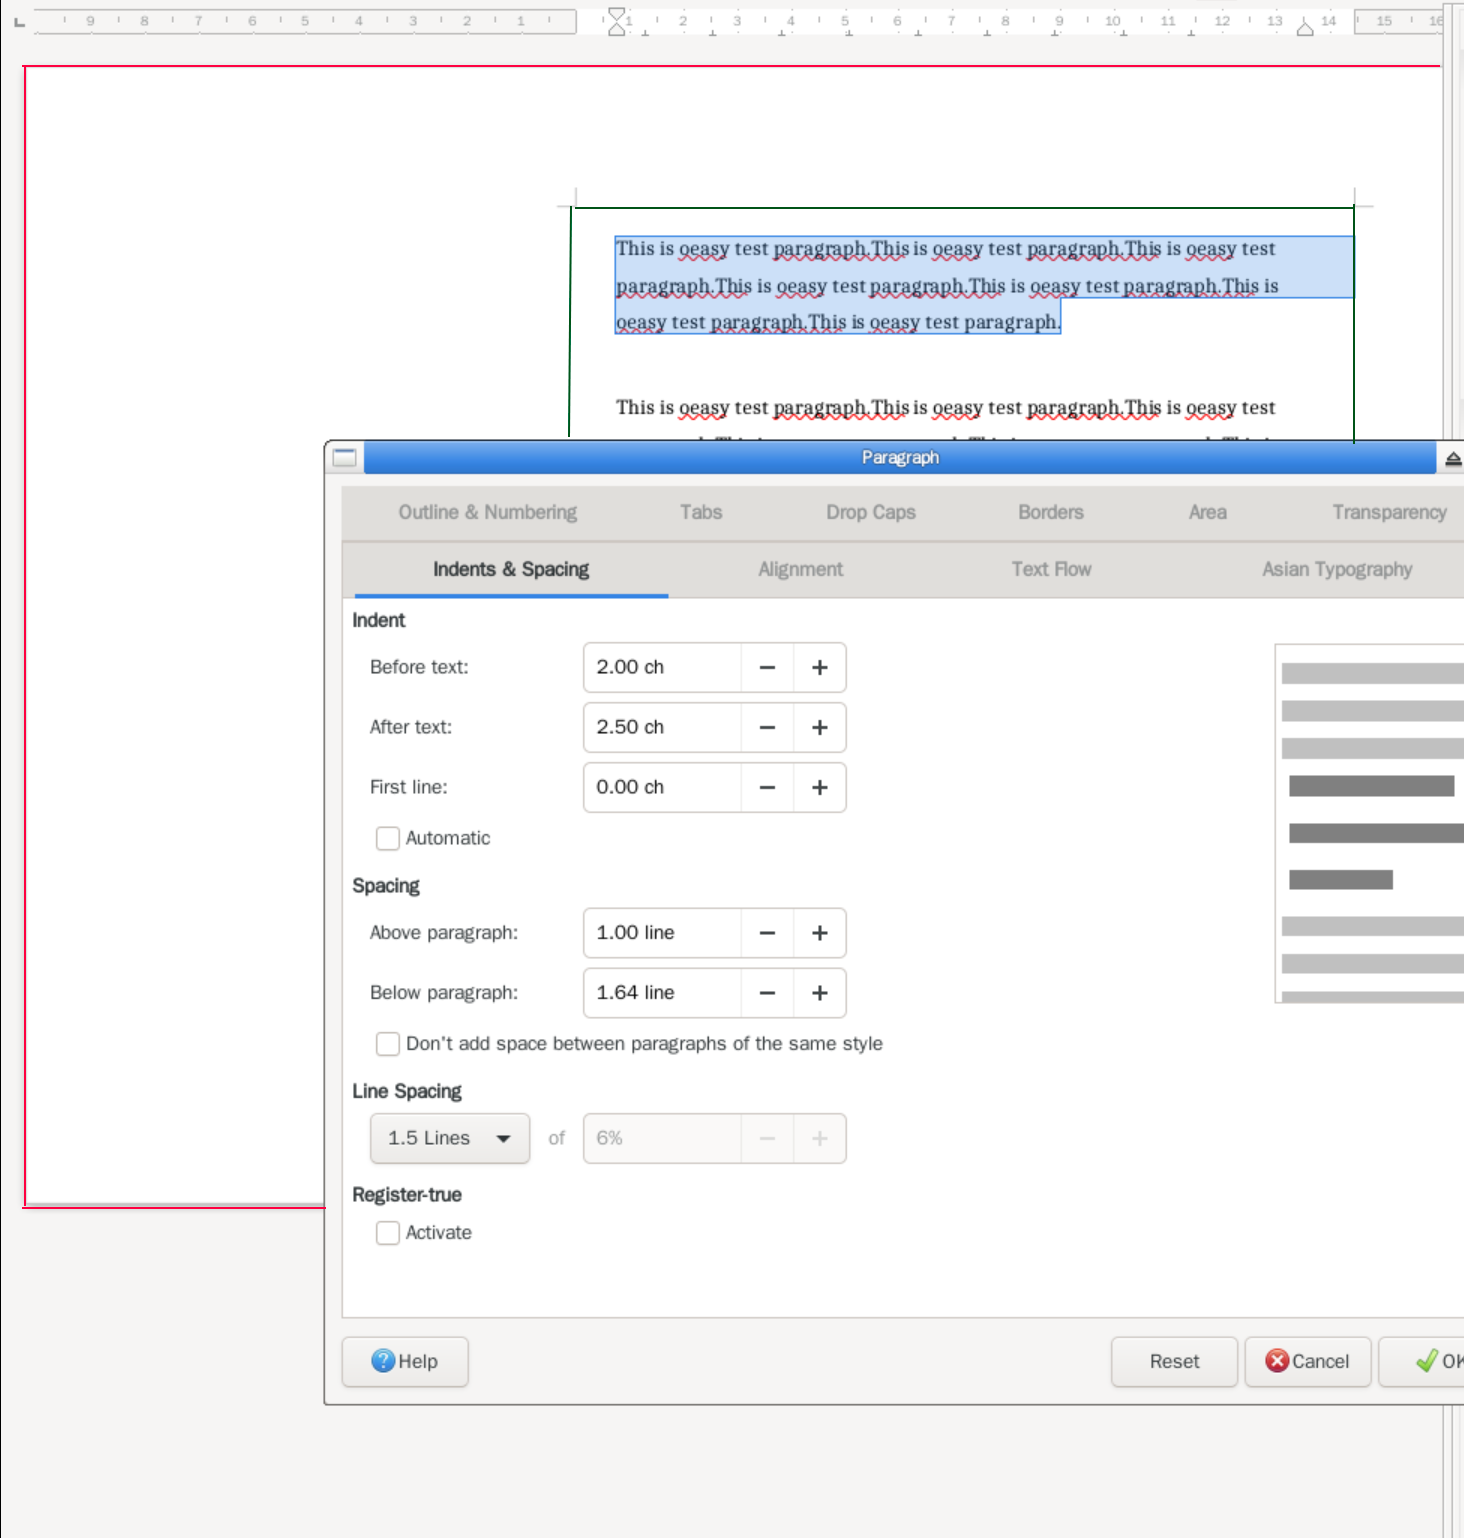Open the Text Flow tab
Image resolution: width=1464 pixels, height=1538 pixels.
coord(1051,569)
